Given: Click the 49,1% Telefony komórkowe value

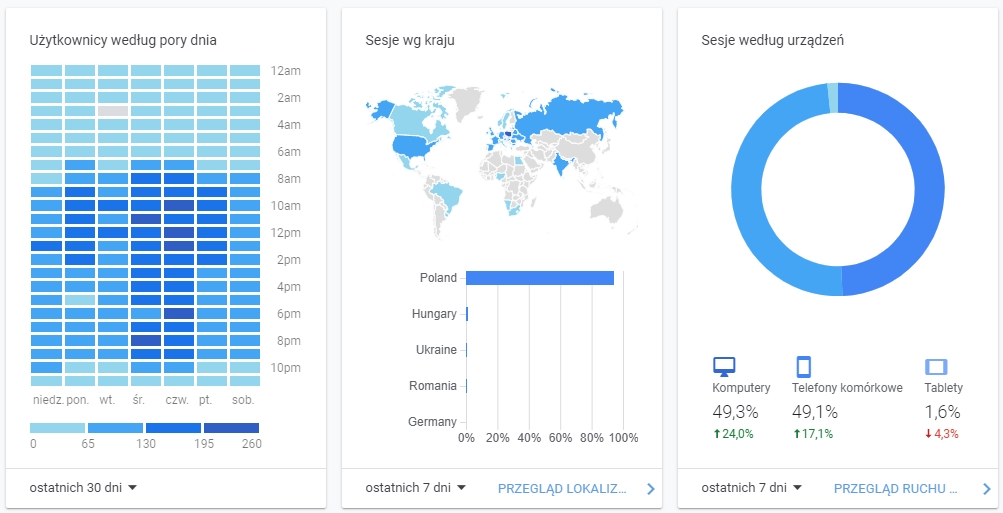Looking at the screenshot, I should pos(814,412).
